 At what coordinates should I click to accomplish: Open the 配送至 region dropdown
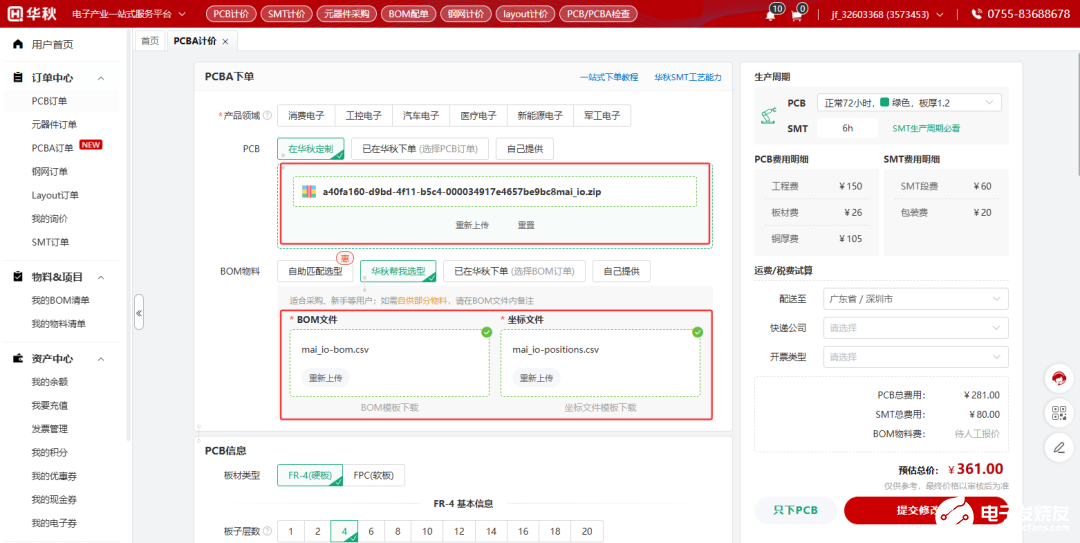916,299
